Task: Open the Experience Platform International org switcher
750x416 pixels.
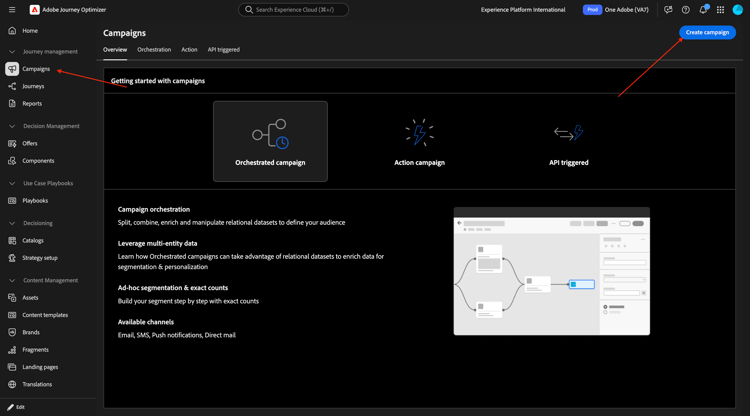Action: pos(523,10)
